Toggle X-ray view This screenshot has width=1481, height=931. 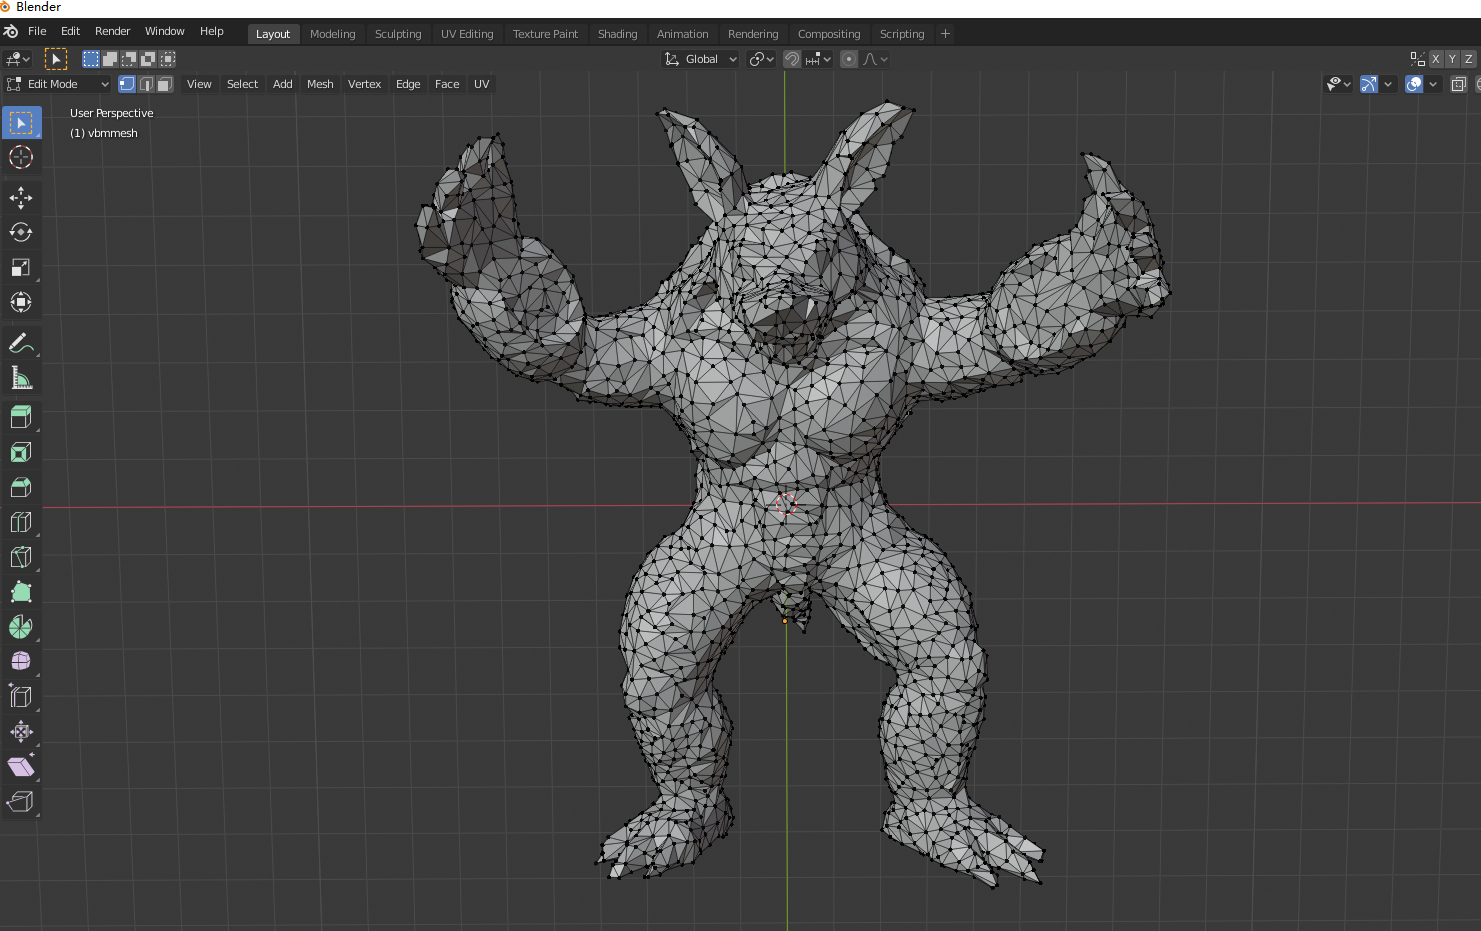pos(1459,84)
